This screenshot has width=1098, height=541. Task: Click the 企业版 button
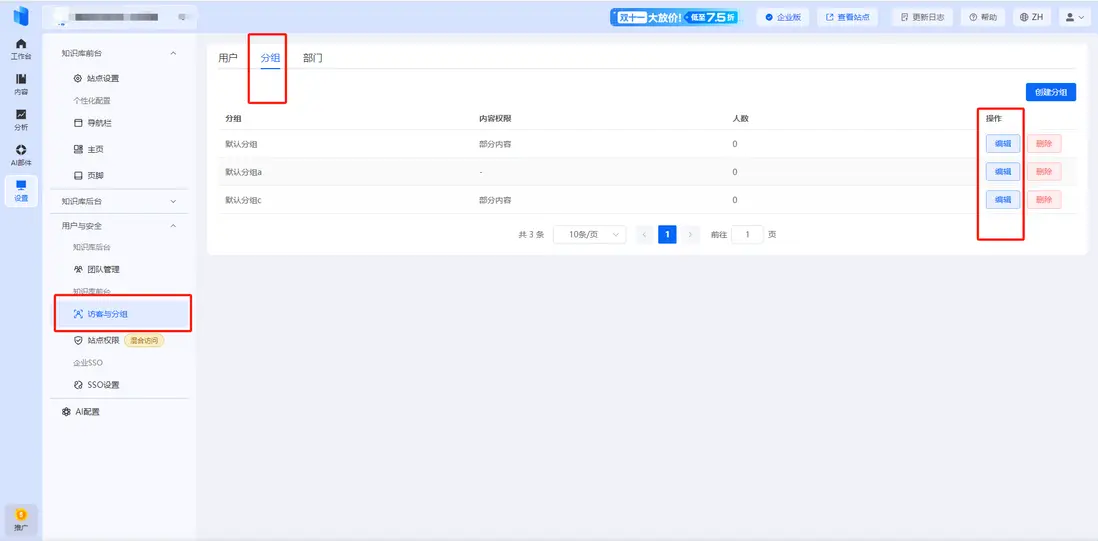tap(783, 17)
